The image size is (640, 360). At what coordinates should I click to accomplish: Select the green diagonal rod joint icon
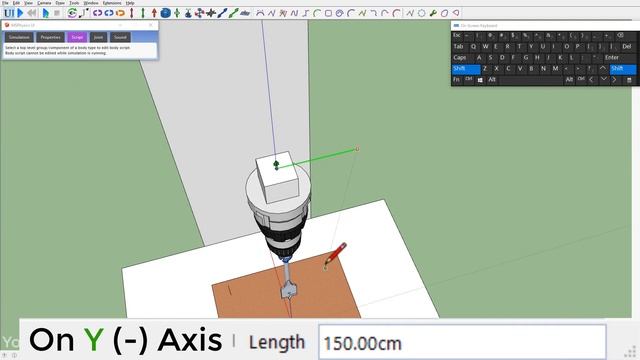[233, 13]
